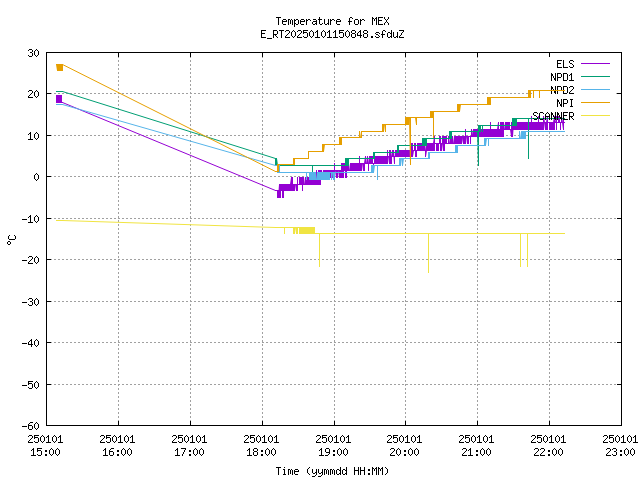Click the y-axis label -40
The width and height of the screenshot is (640, 480).
tap(31, 343)
